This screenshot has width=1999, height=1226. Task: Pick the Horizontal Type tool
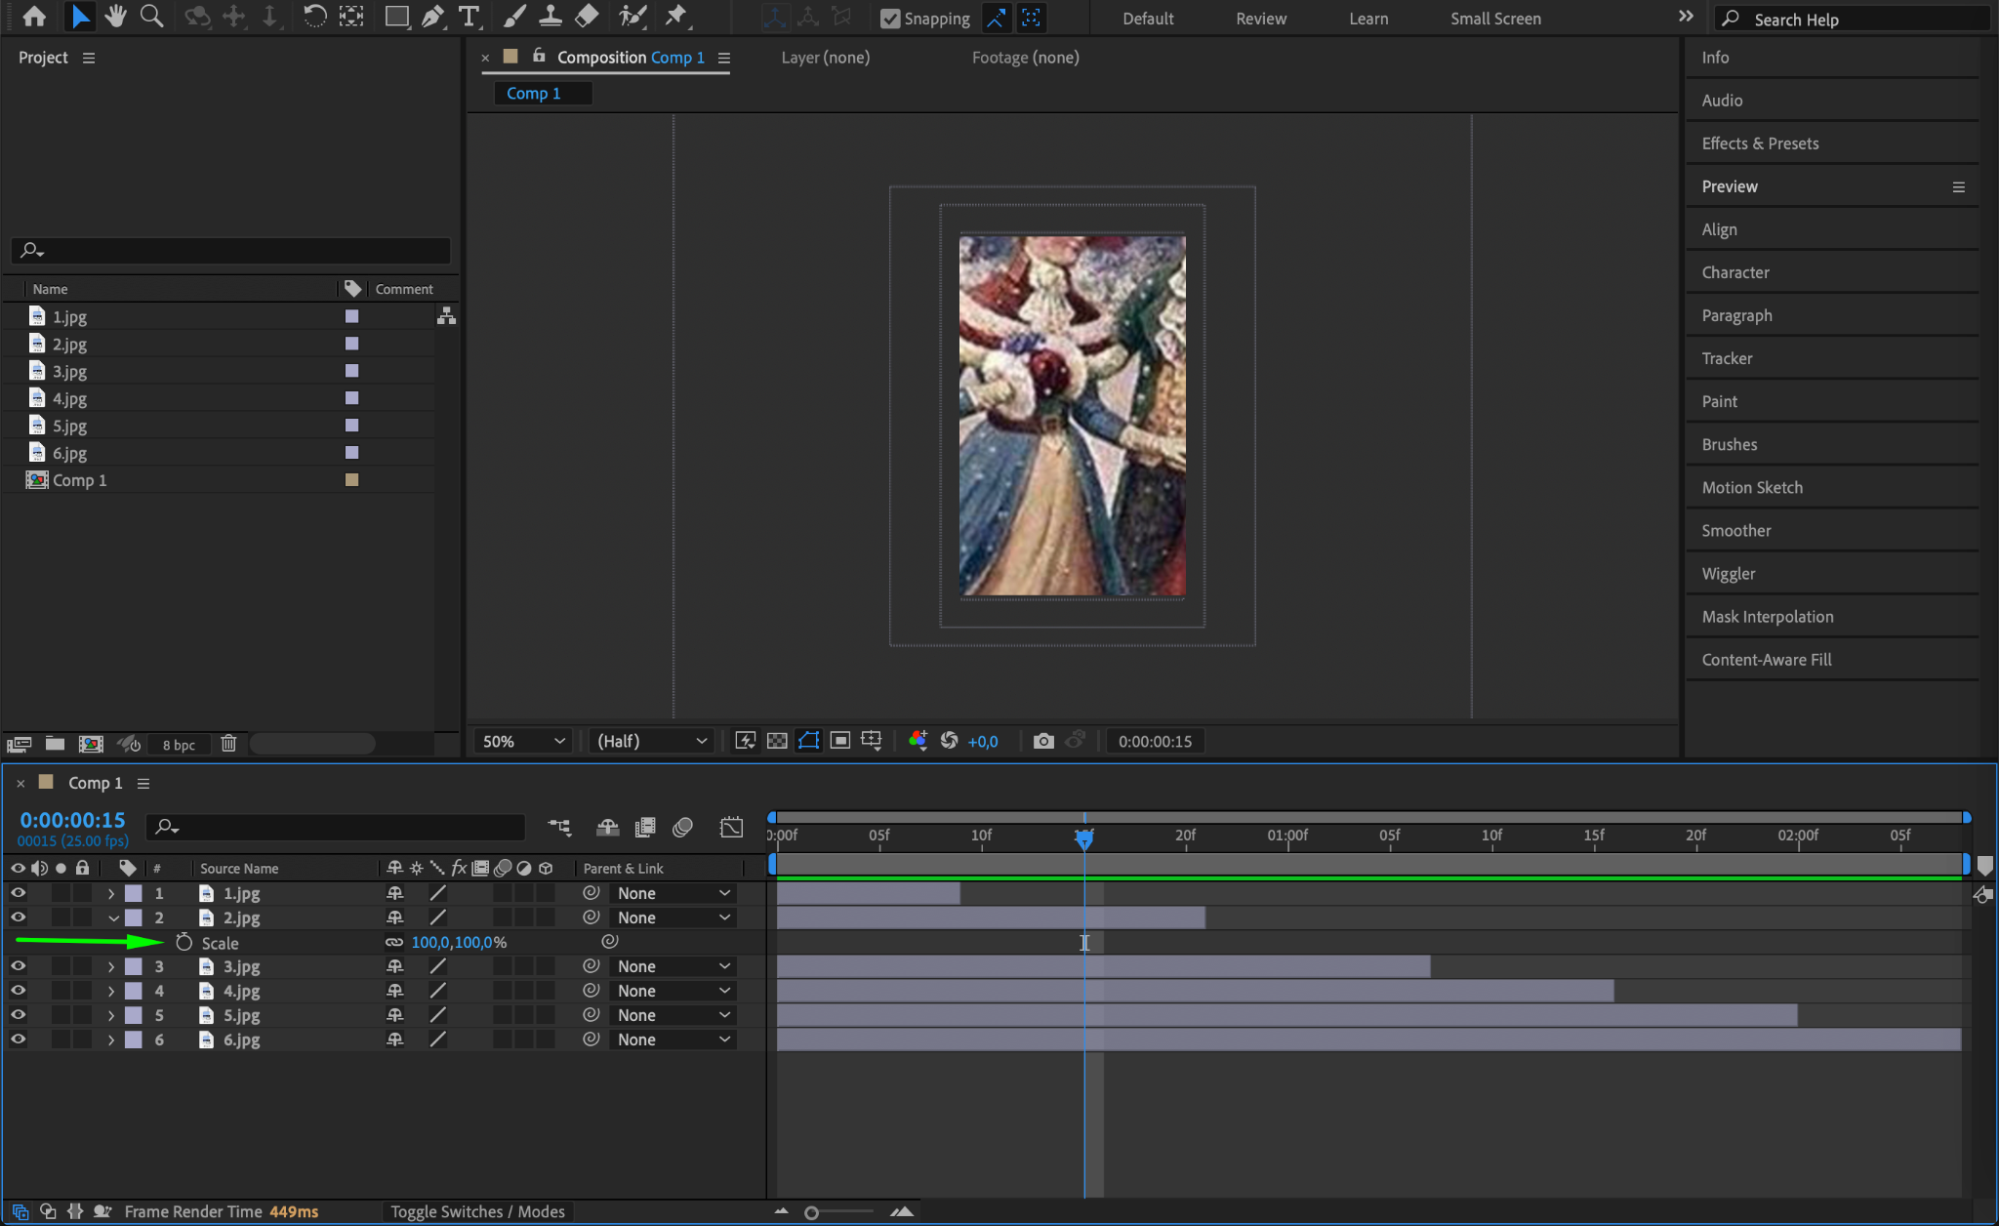click(468, 16)
